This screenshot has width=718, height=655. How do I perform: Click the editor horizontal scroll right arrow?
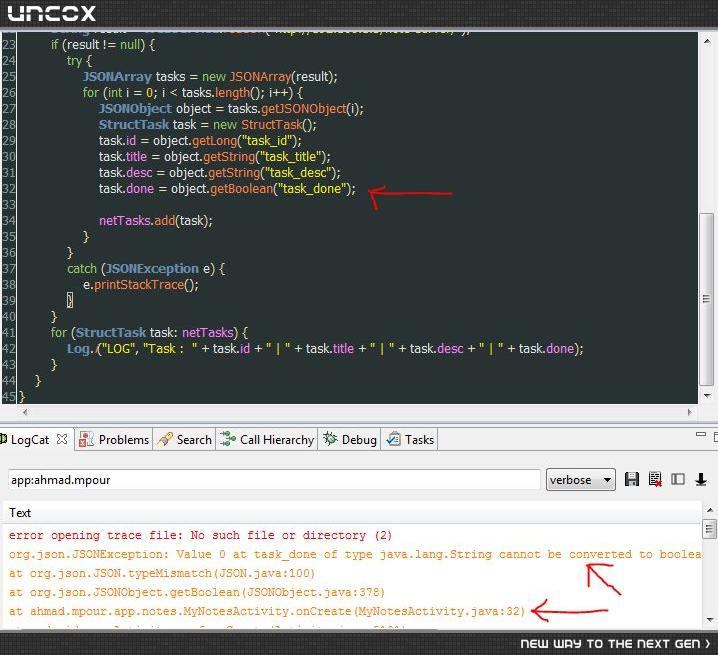pyautogui.click(x=690, y=412)
